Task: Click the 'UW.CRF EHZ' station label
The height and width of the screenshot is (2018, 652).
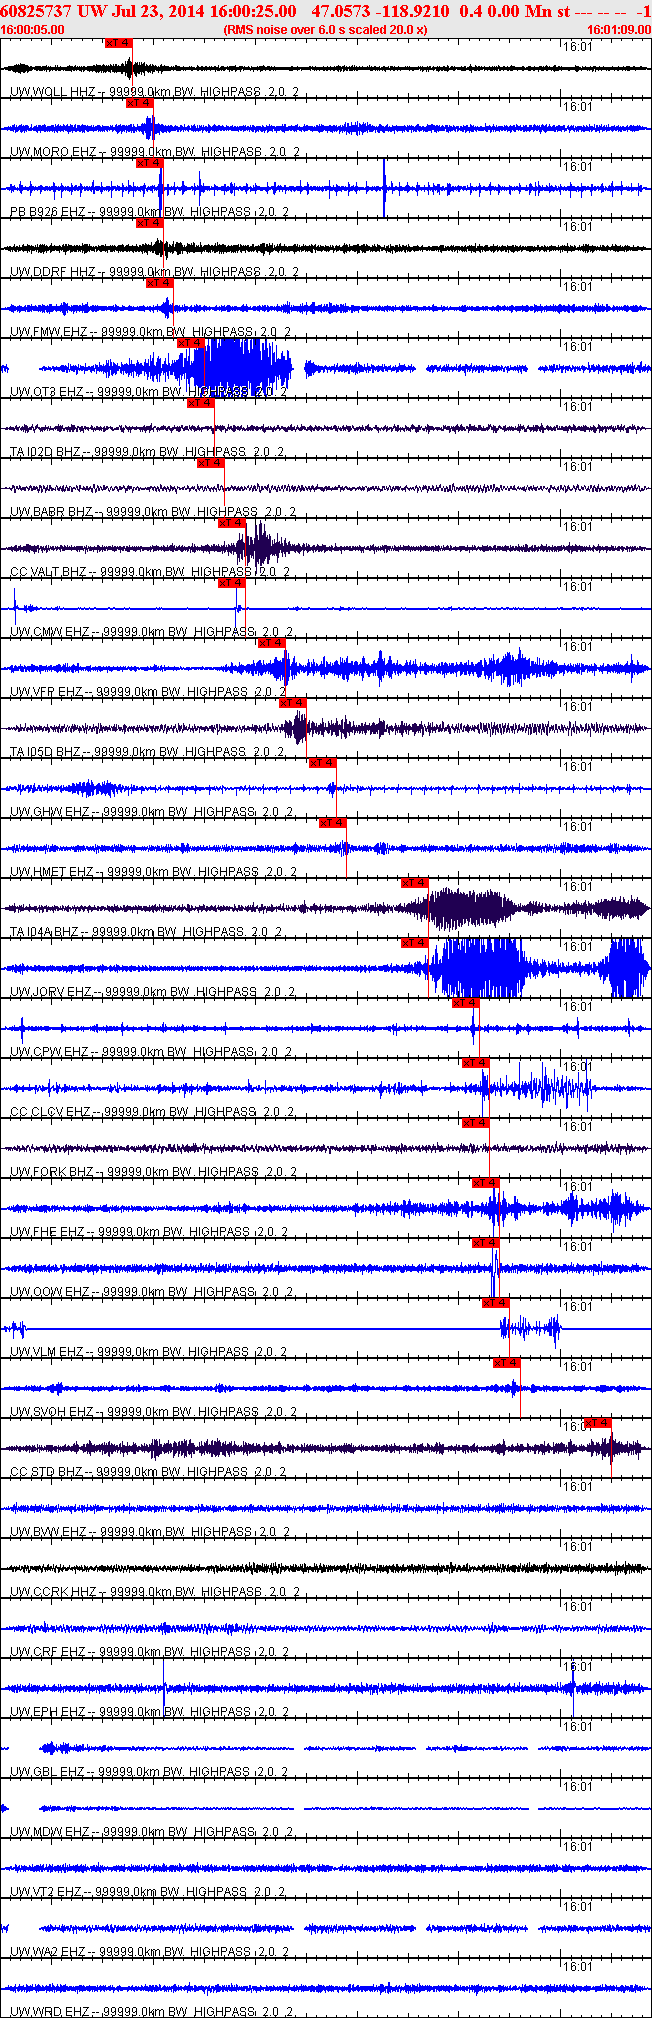Action: pos(49,1652)
